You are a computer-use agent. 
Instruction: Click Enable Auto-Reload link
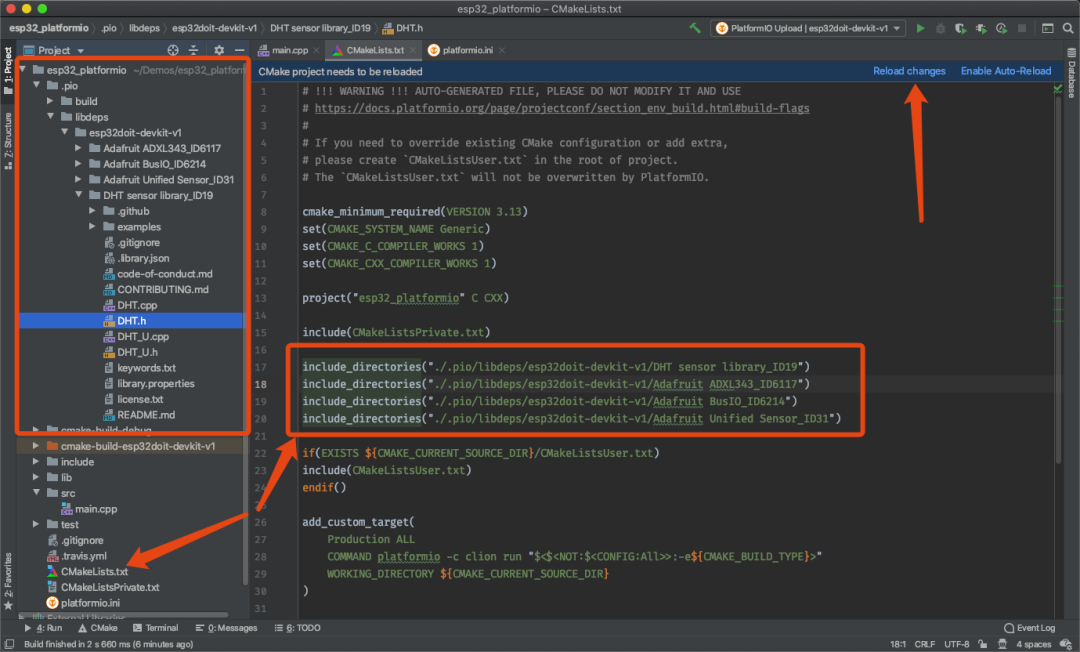click(1005, 71)
